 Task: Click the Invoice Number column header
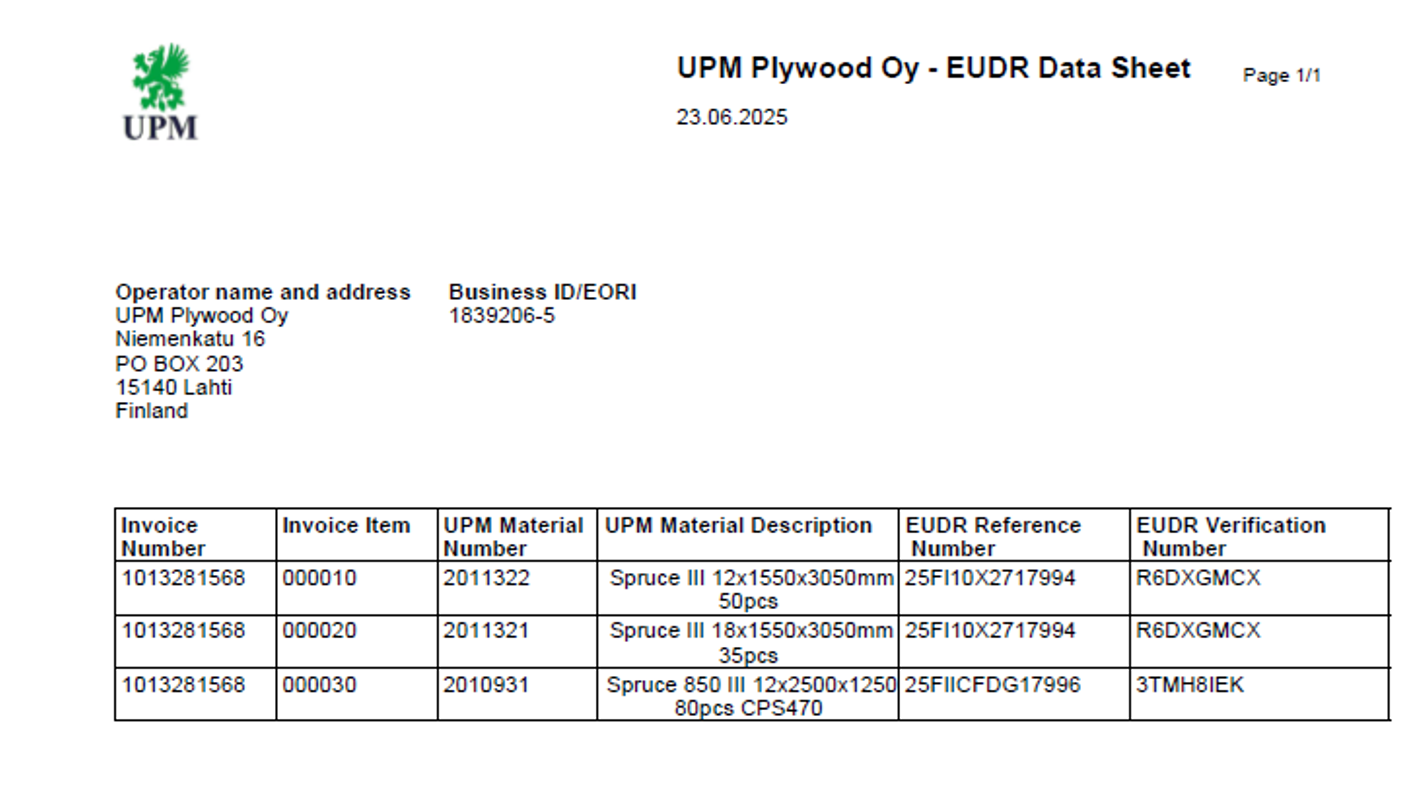coord(163,536)
